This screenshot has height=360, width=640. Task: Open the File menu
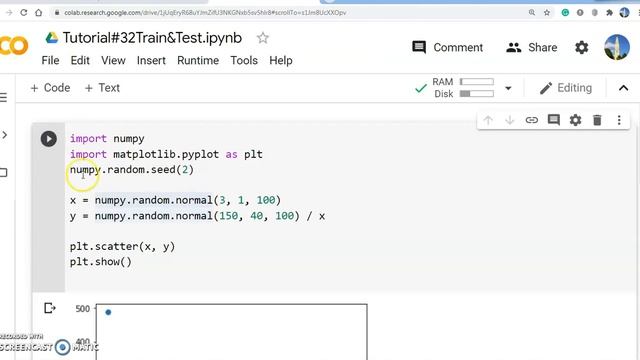[50, 60]
